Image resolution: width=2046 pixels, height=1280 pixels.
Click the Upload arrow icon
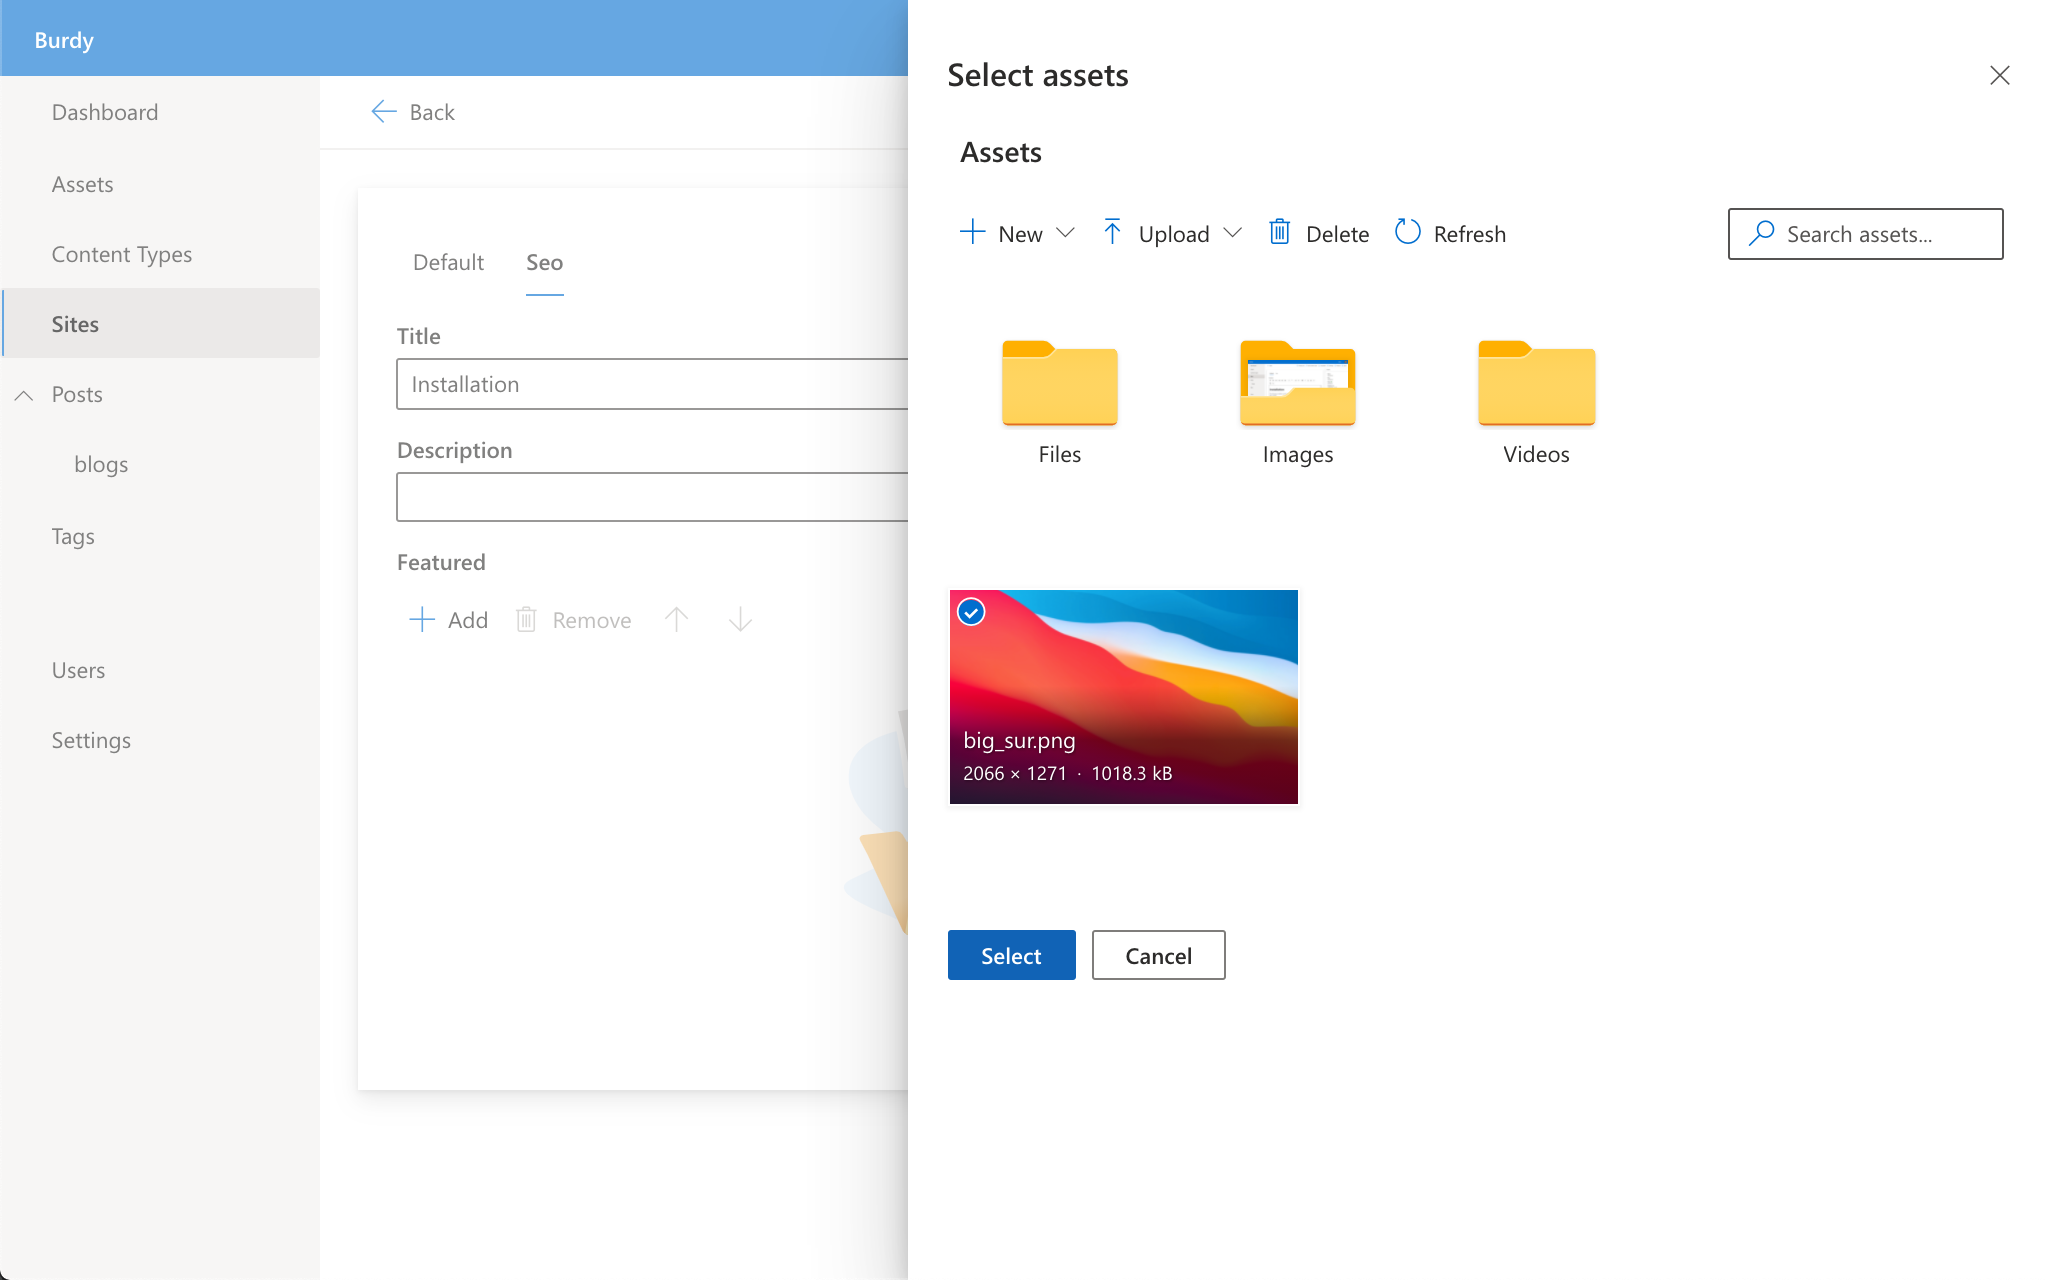point(1112,232)
